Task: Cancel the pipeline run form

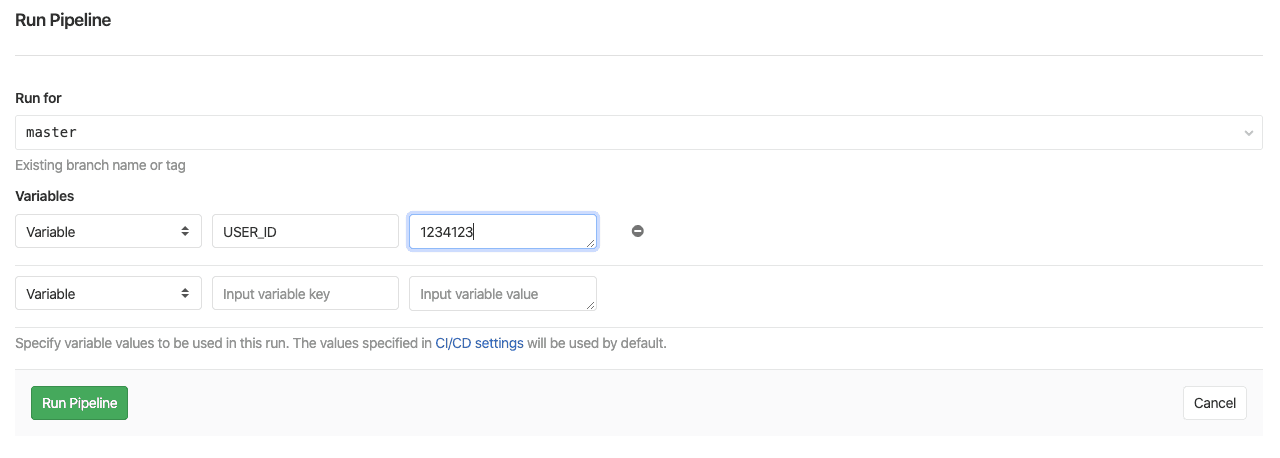Action: [1214, 403]
